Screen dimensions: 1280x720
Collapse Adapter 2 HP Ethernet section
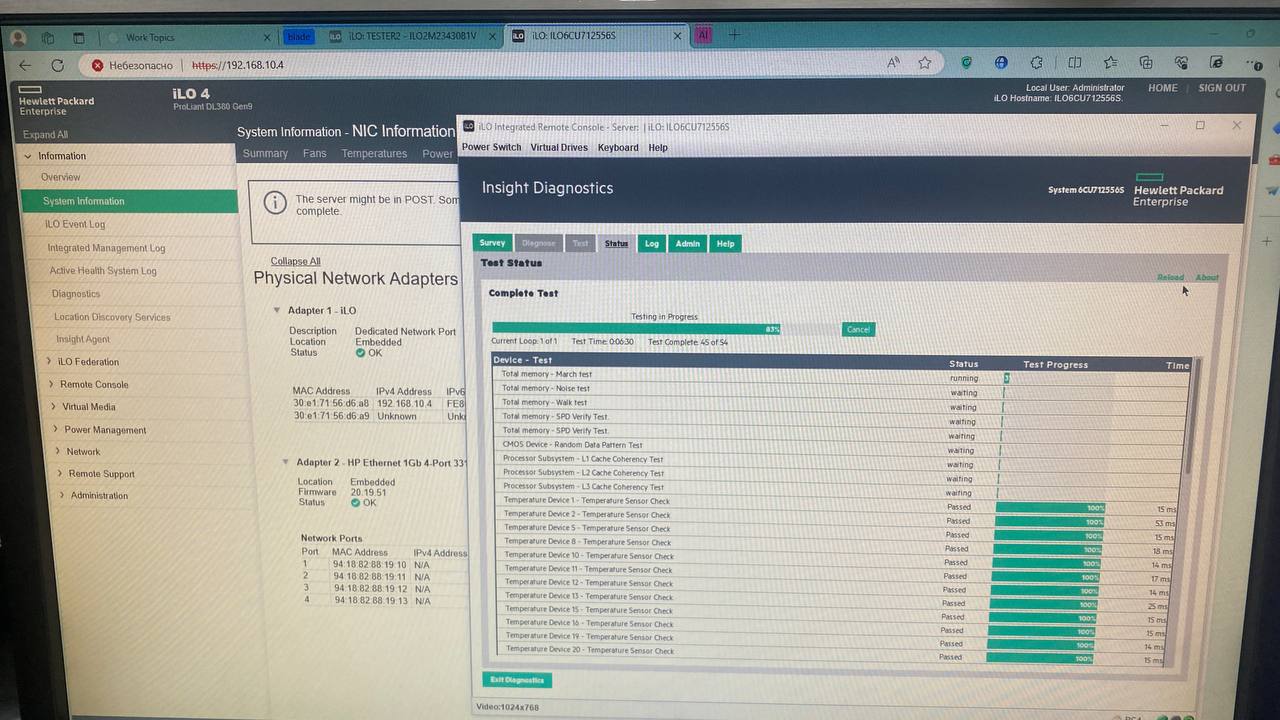(x=286, y=462)
